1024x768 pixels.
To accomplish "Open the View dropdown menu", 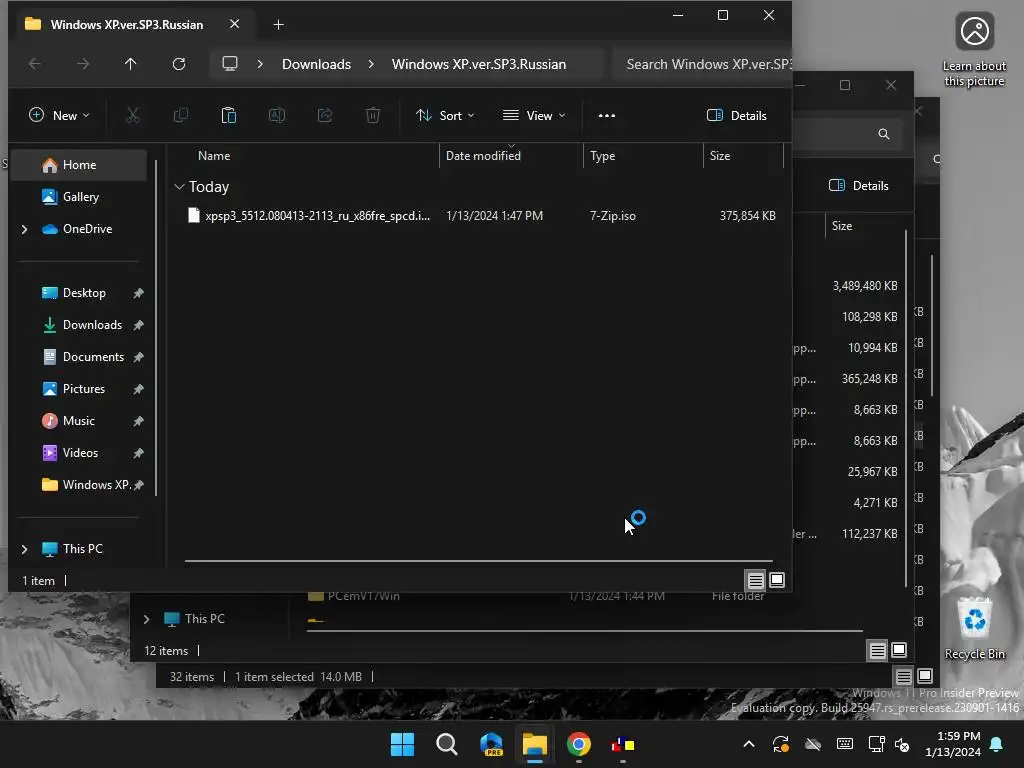I will click(534, 116).
